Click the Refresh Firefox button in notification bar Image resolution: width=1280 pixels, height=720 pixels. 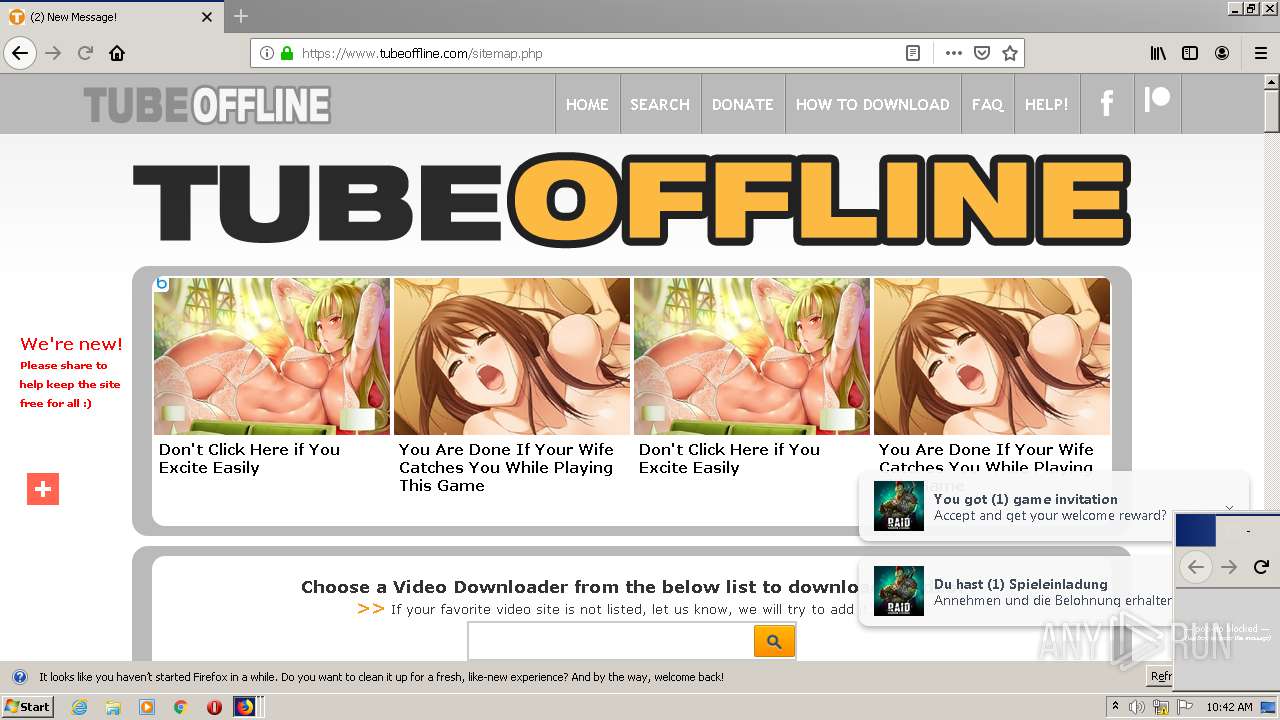tap(1160, 677)
